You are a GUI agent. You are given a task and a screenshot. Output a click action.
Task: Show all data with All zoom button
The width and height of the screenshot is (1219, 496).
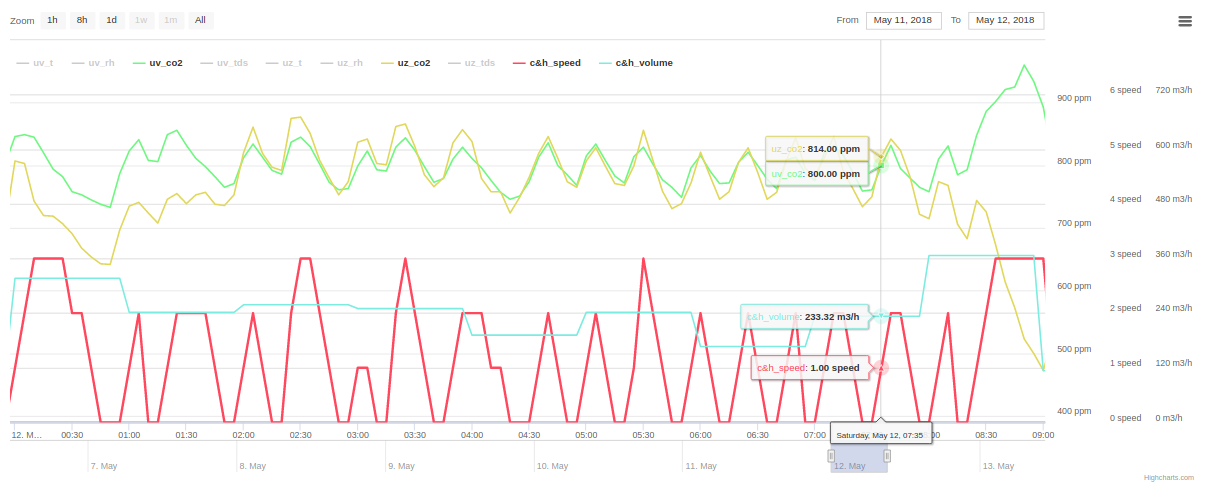(201, 20)
